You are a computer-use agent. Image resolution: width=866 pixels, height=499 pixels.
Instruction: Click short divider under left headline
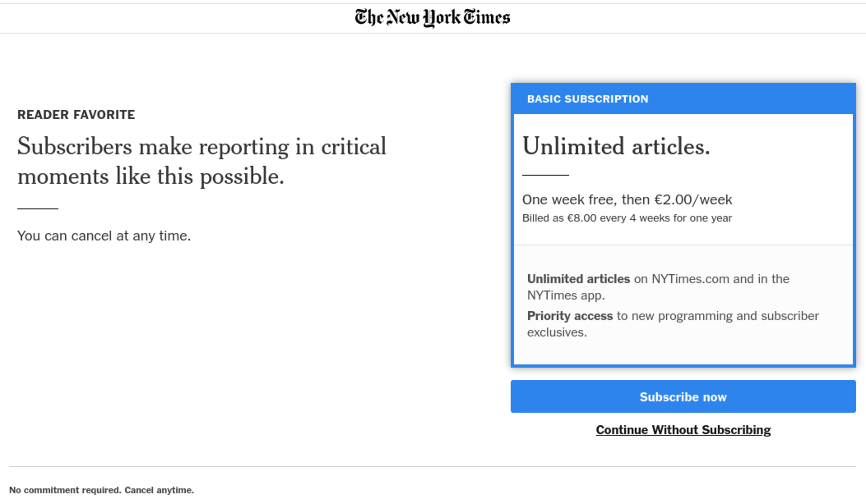click(x=38, y=208)
